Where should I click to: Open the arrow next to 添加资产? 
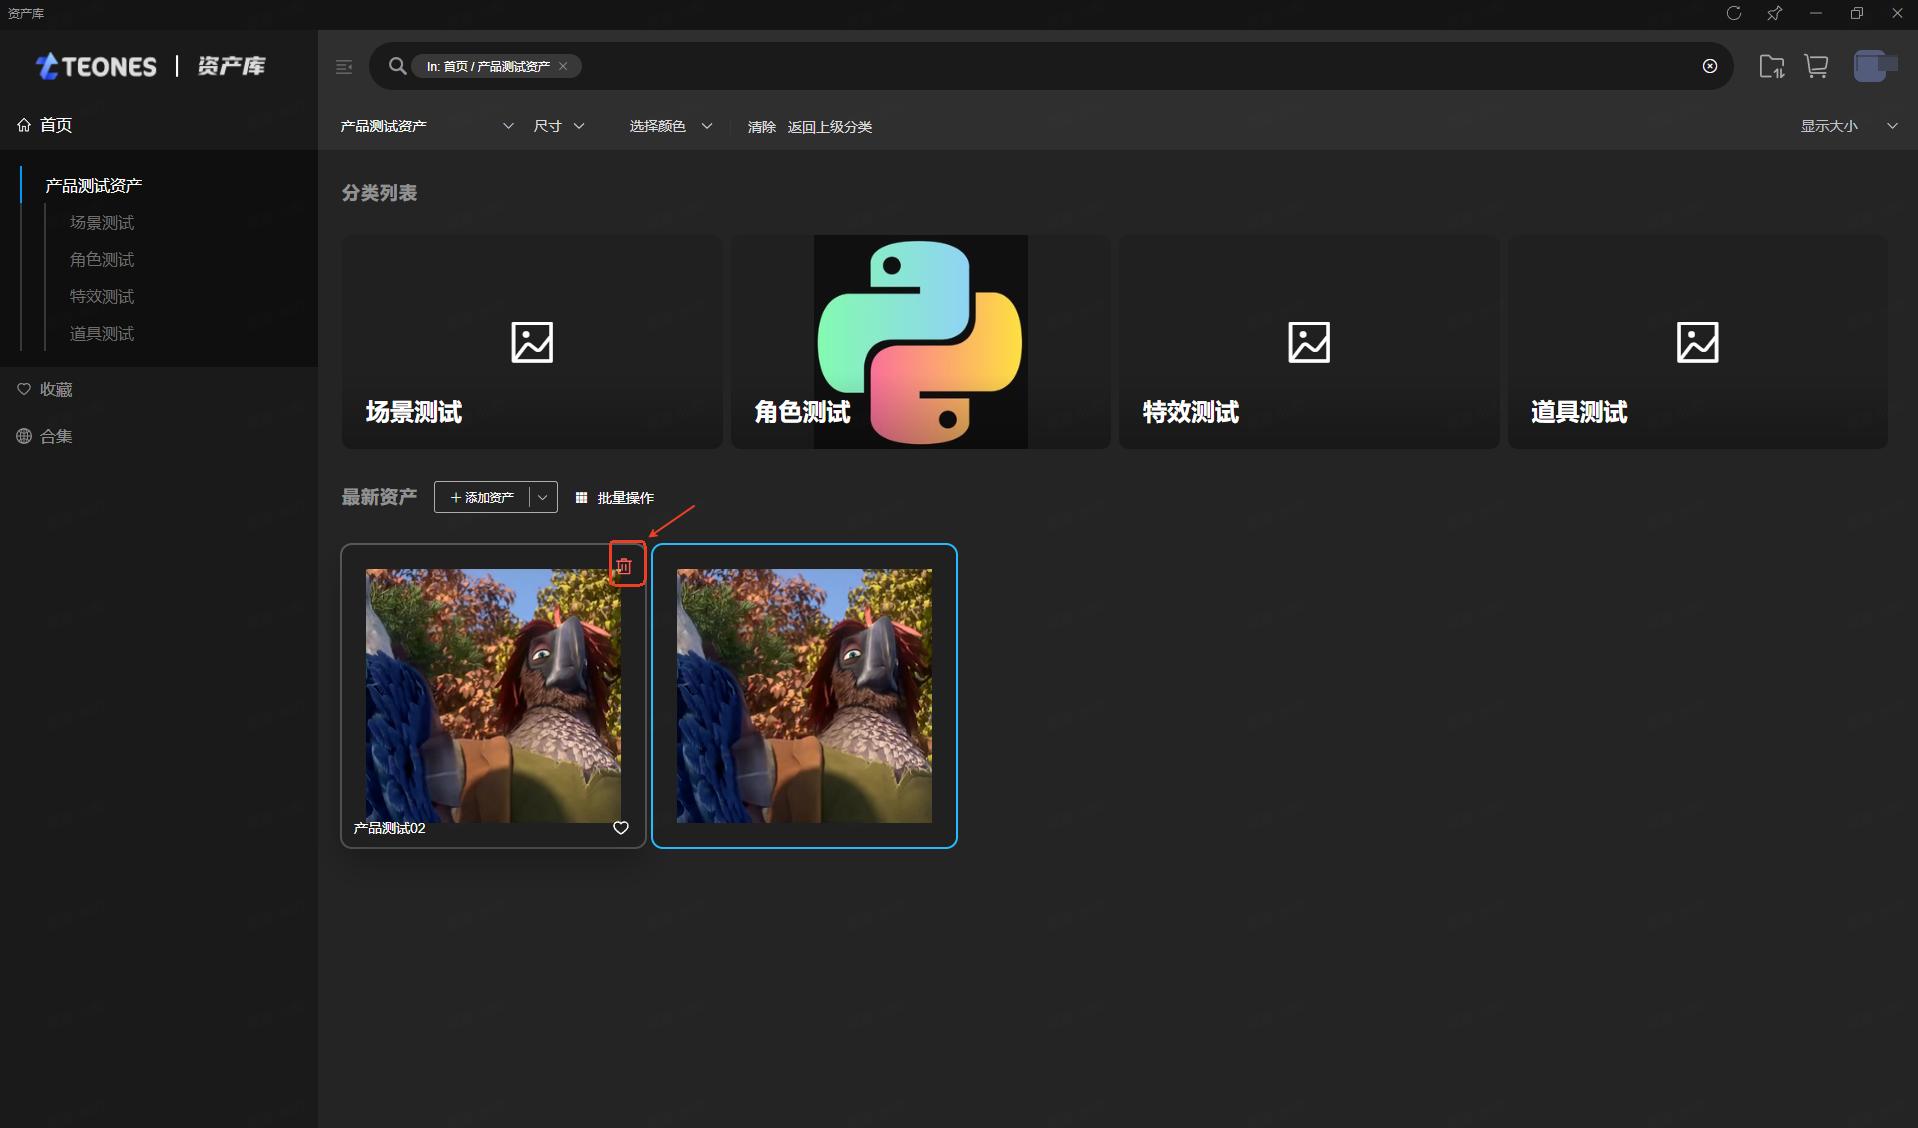543,497
